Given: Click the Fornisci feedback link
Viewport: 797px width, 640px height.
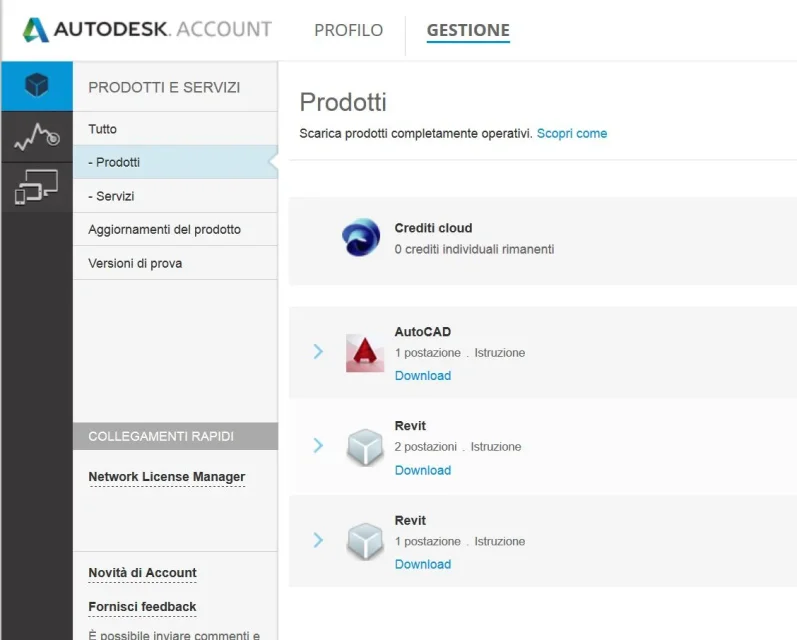Looking at the screenshot, I should click(x=142, y=607).
